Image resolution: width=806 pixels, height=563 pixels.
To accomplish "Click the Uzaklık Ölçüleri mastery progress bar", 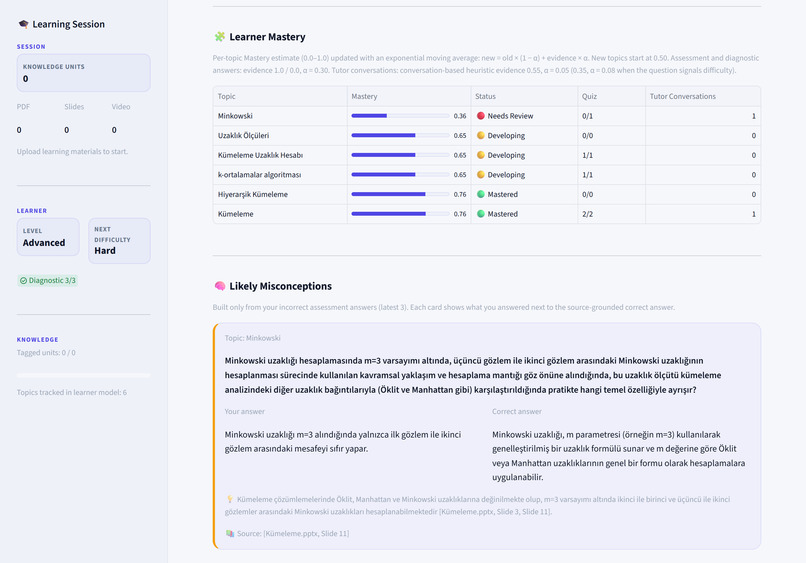I will click(x=400, y=135).
